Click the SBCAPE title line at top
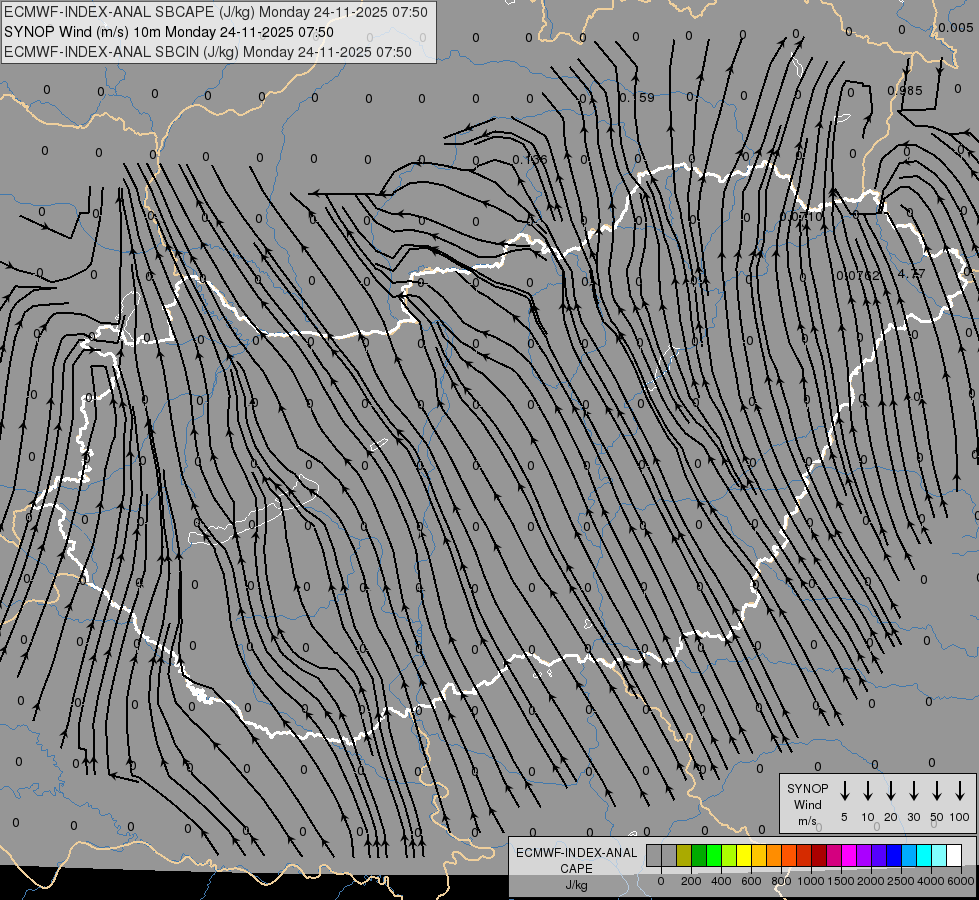 [216, 12]
